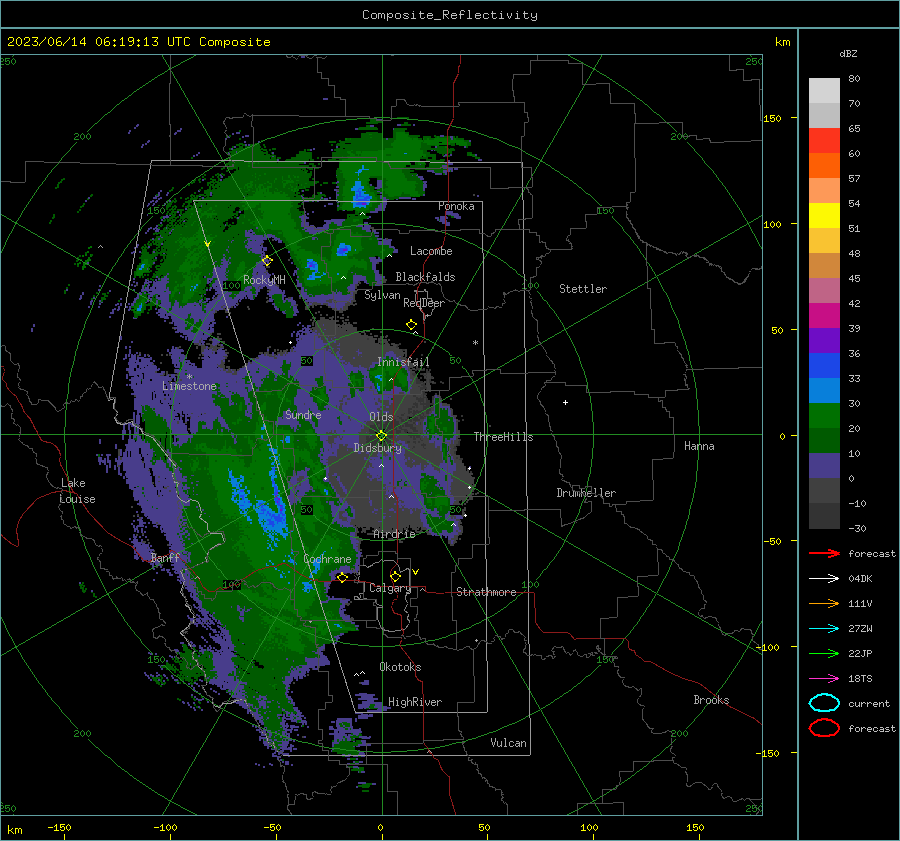This screenshot has width=900, height=841.
Task: Click the dBZ legend heading
Action: coord(848,53)
